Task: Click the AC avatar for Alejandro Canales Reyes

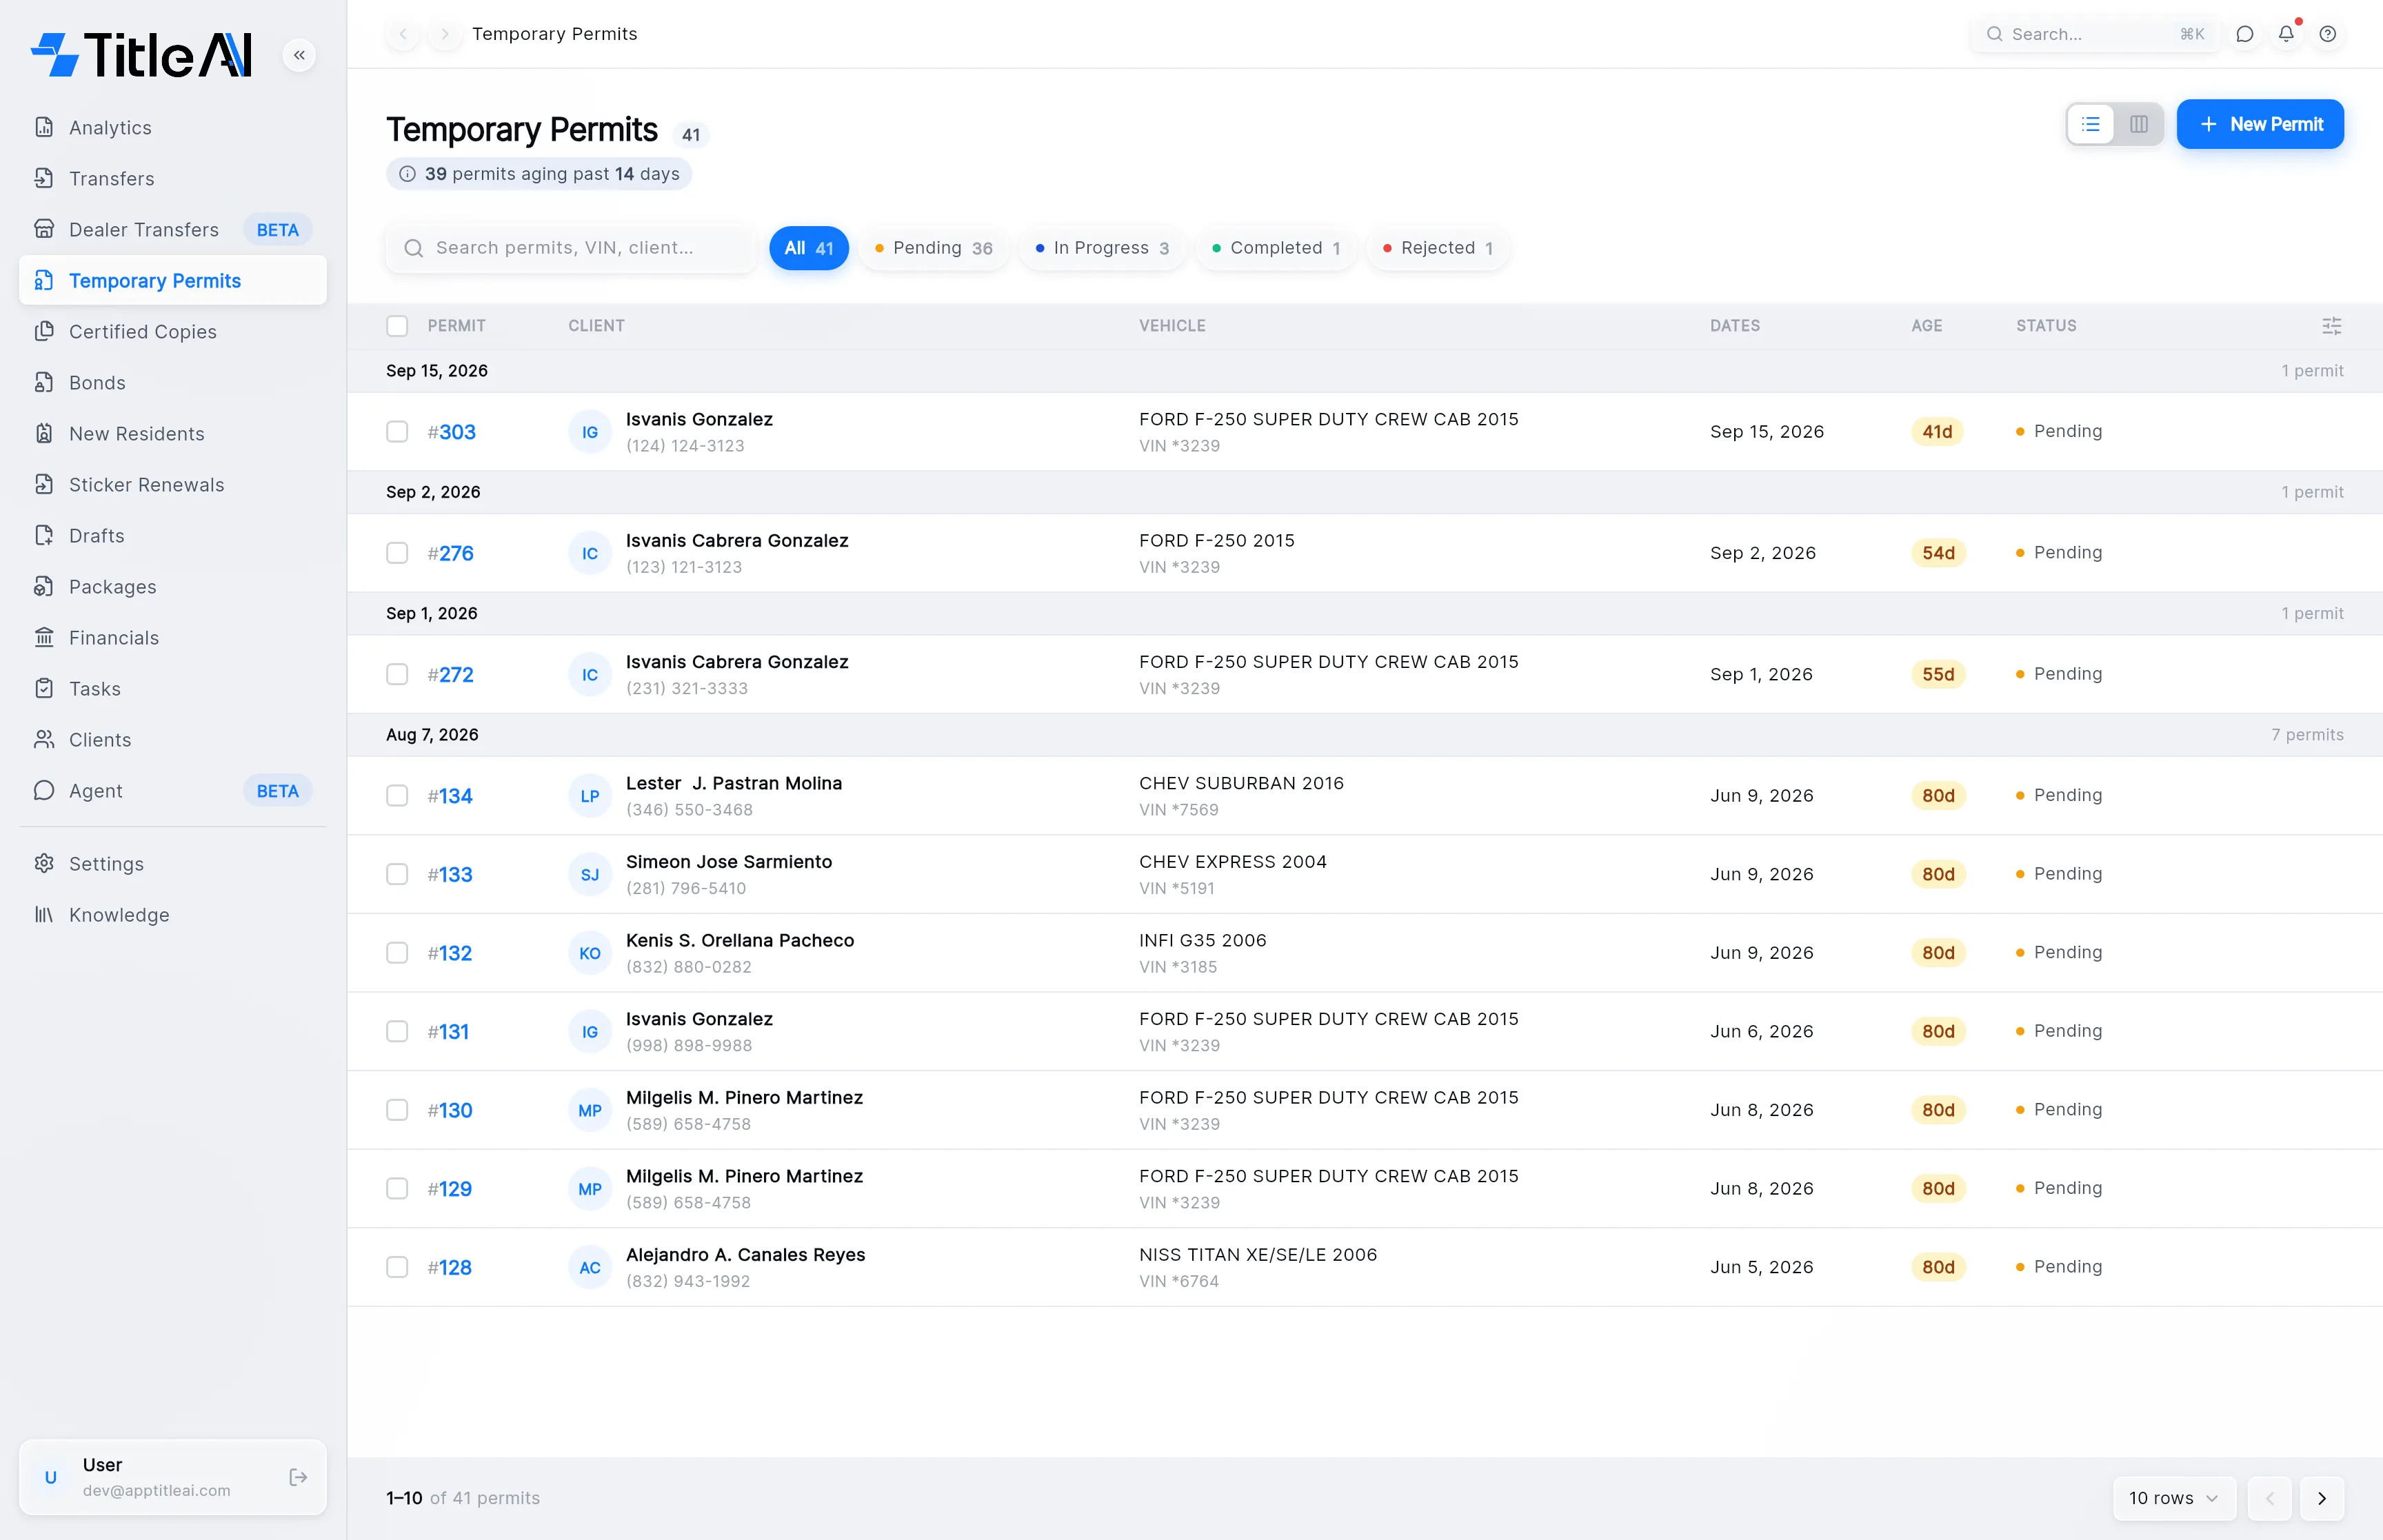Action: click(x=590, y=1267)
